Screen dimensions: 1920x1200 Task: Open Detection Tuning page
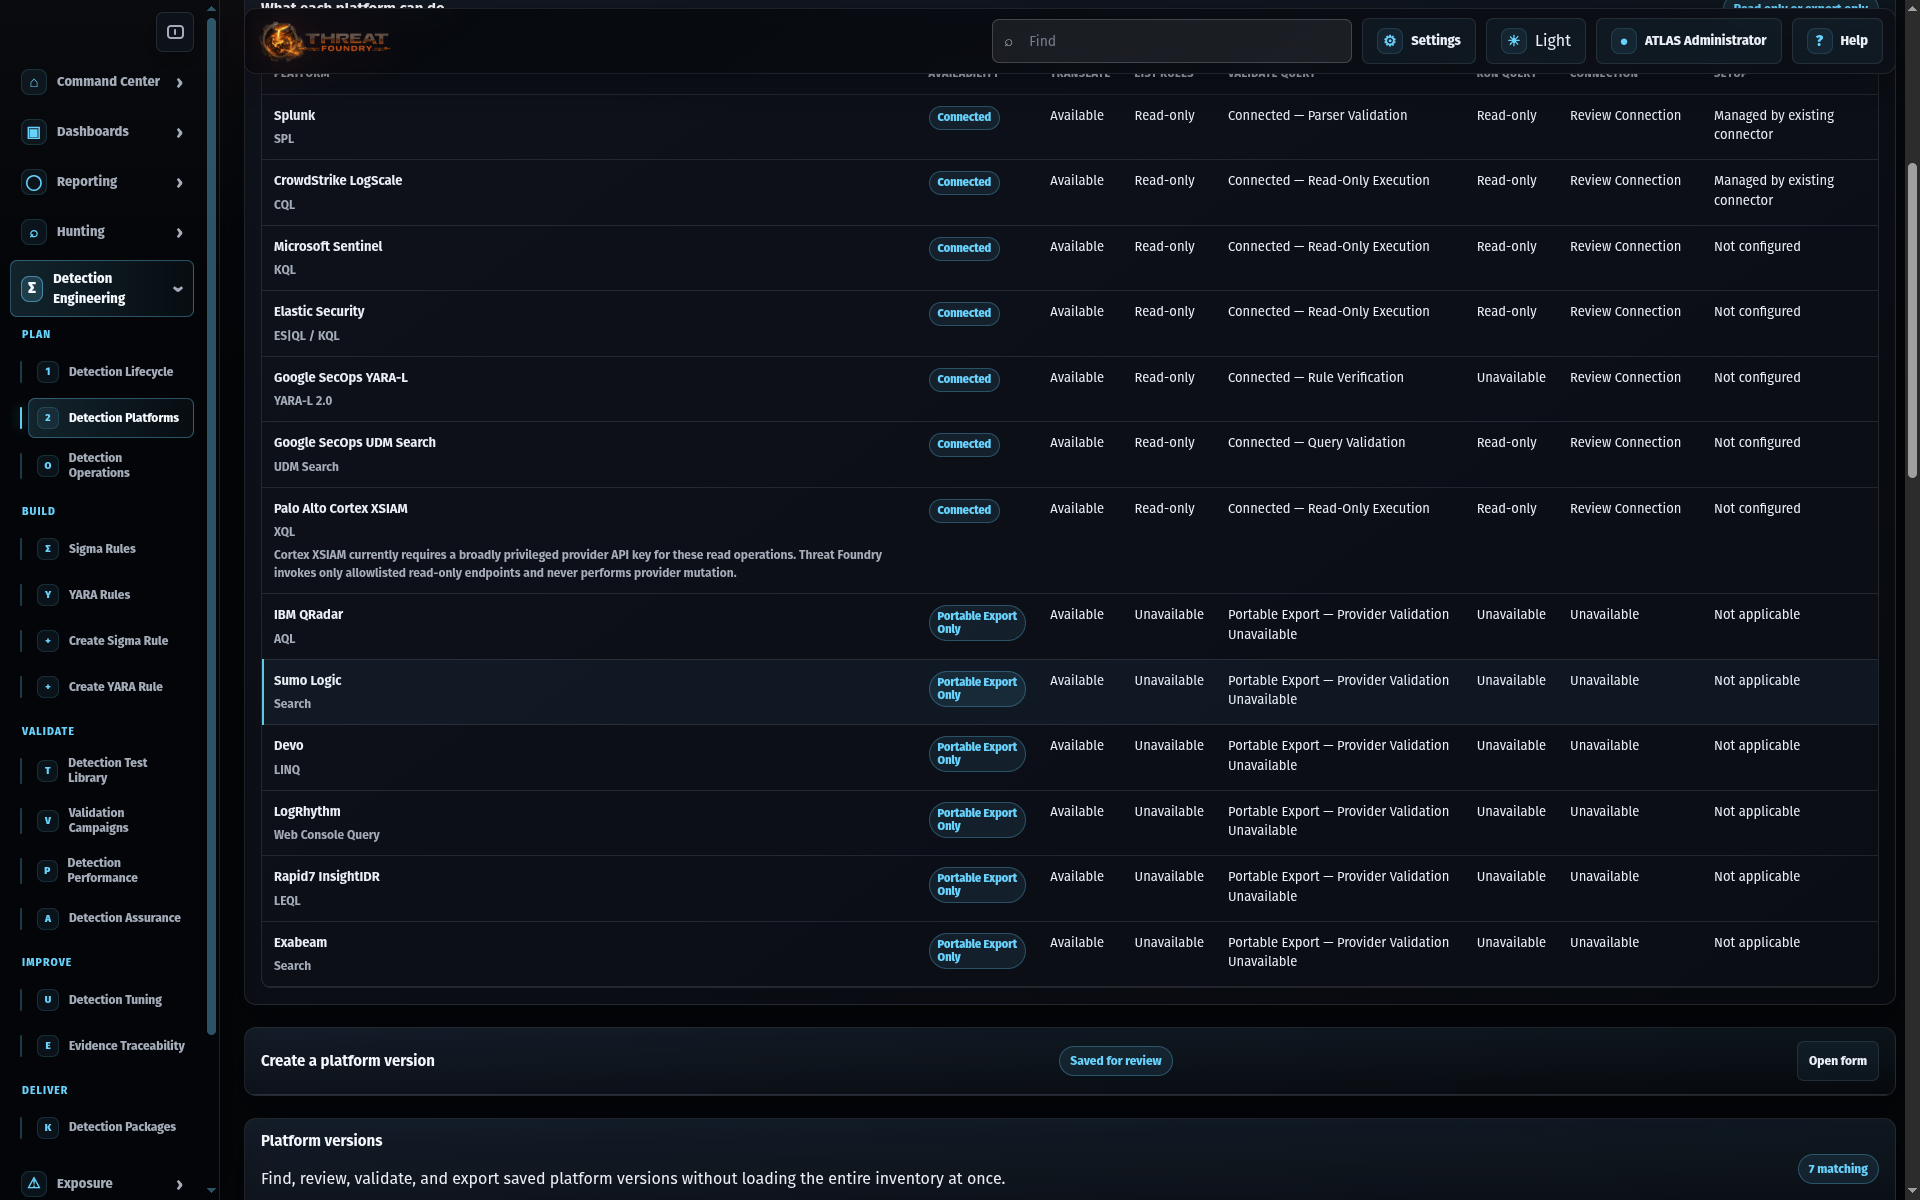[110, 1000]
